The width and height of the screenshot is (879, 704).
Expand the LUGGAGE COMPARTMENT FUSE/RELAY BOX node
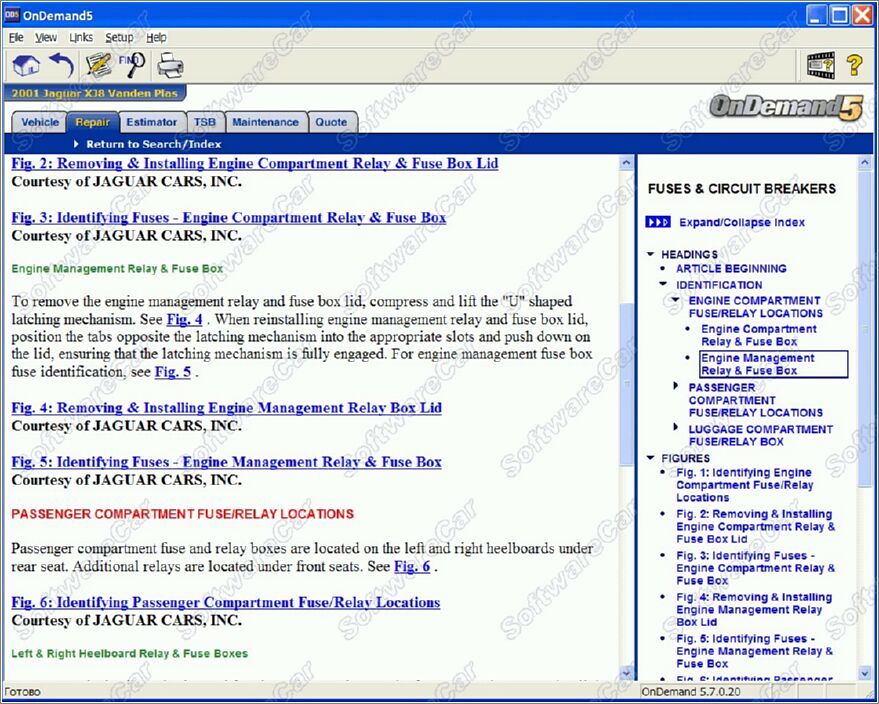tap(676, 429)
